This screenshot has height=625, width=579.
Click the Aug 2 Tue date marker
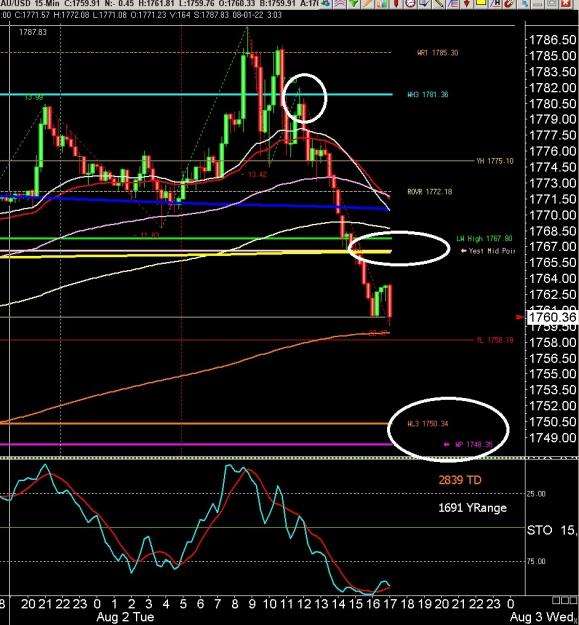pos(125,617)
